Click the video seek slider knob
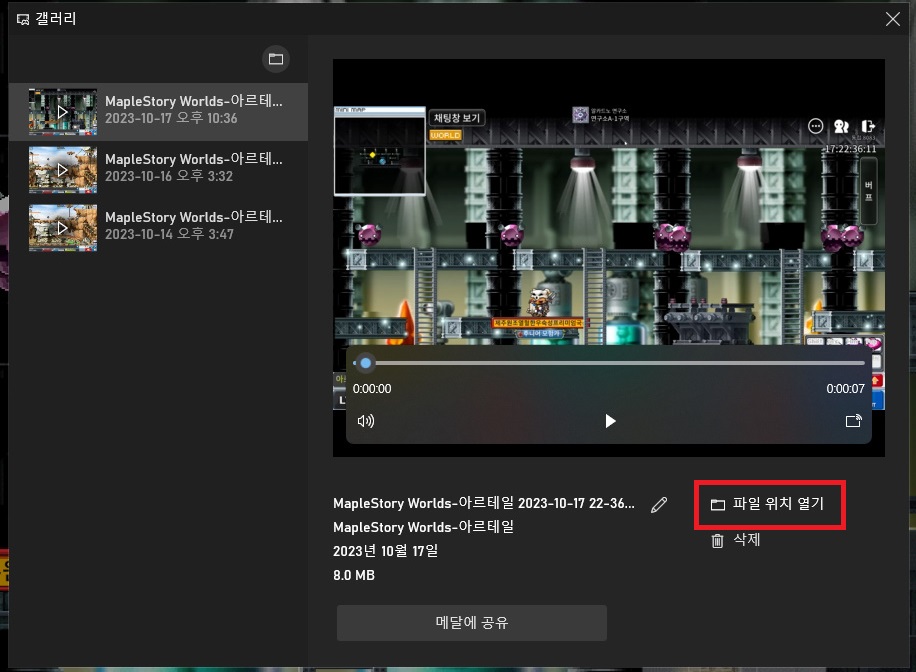Screen dimensions: 916x672 pos(366,363)
